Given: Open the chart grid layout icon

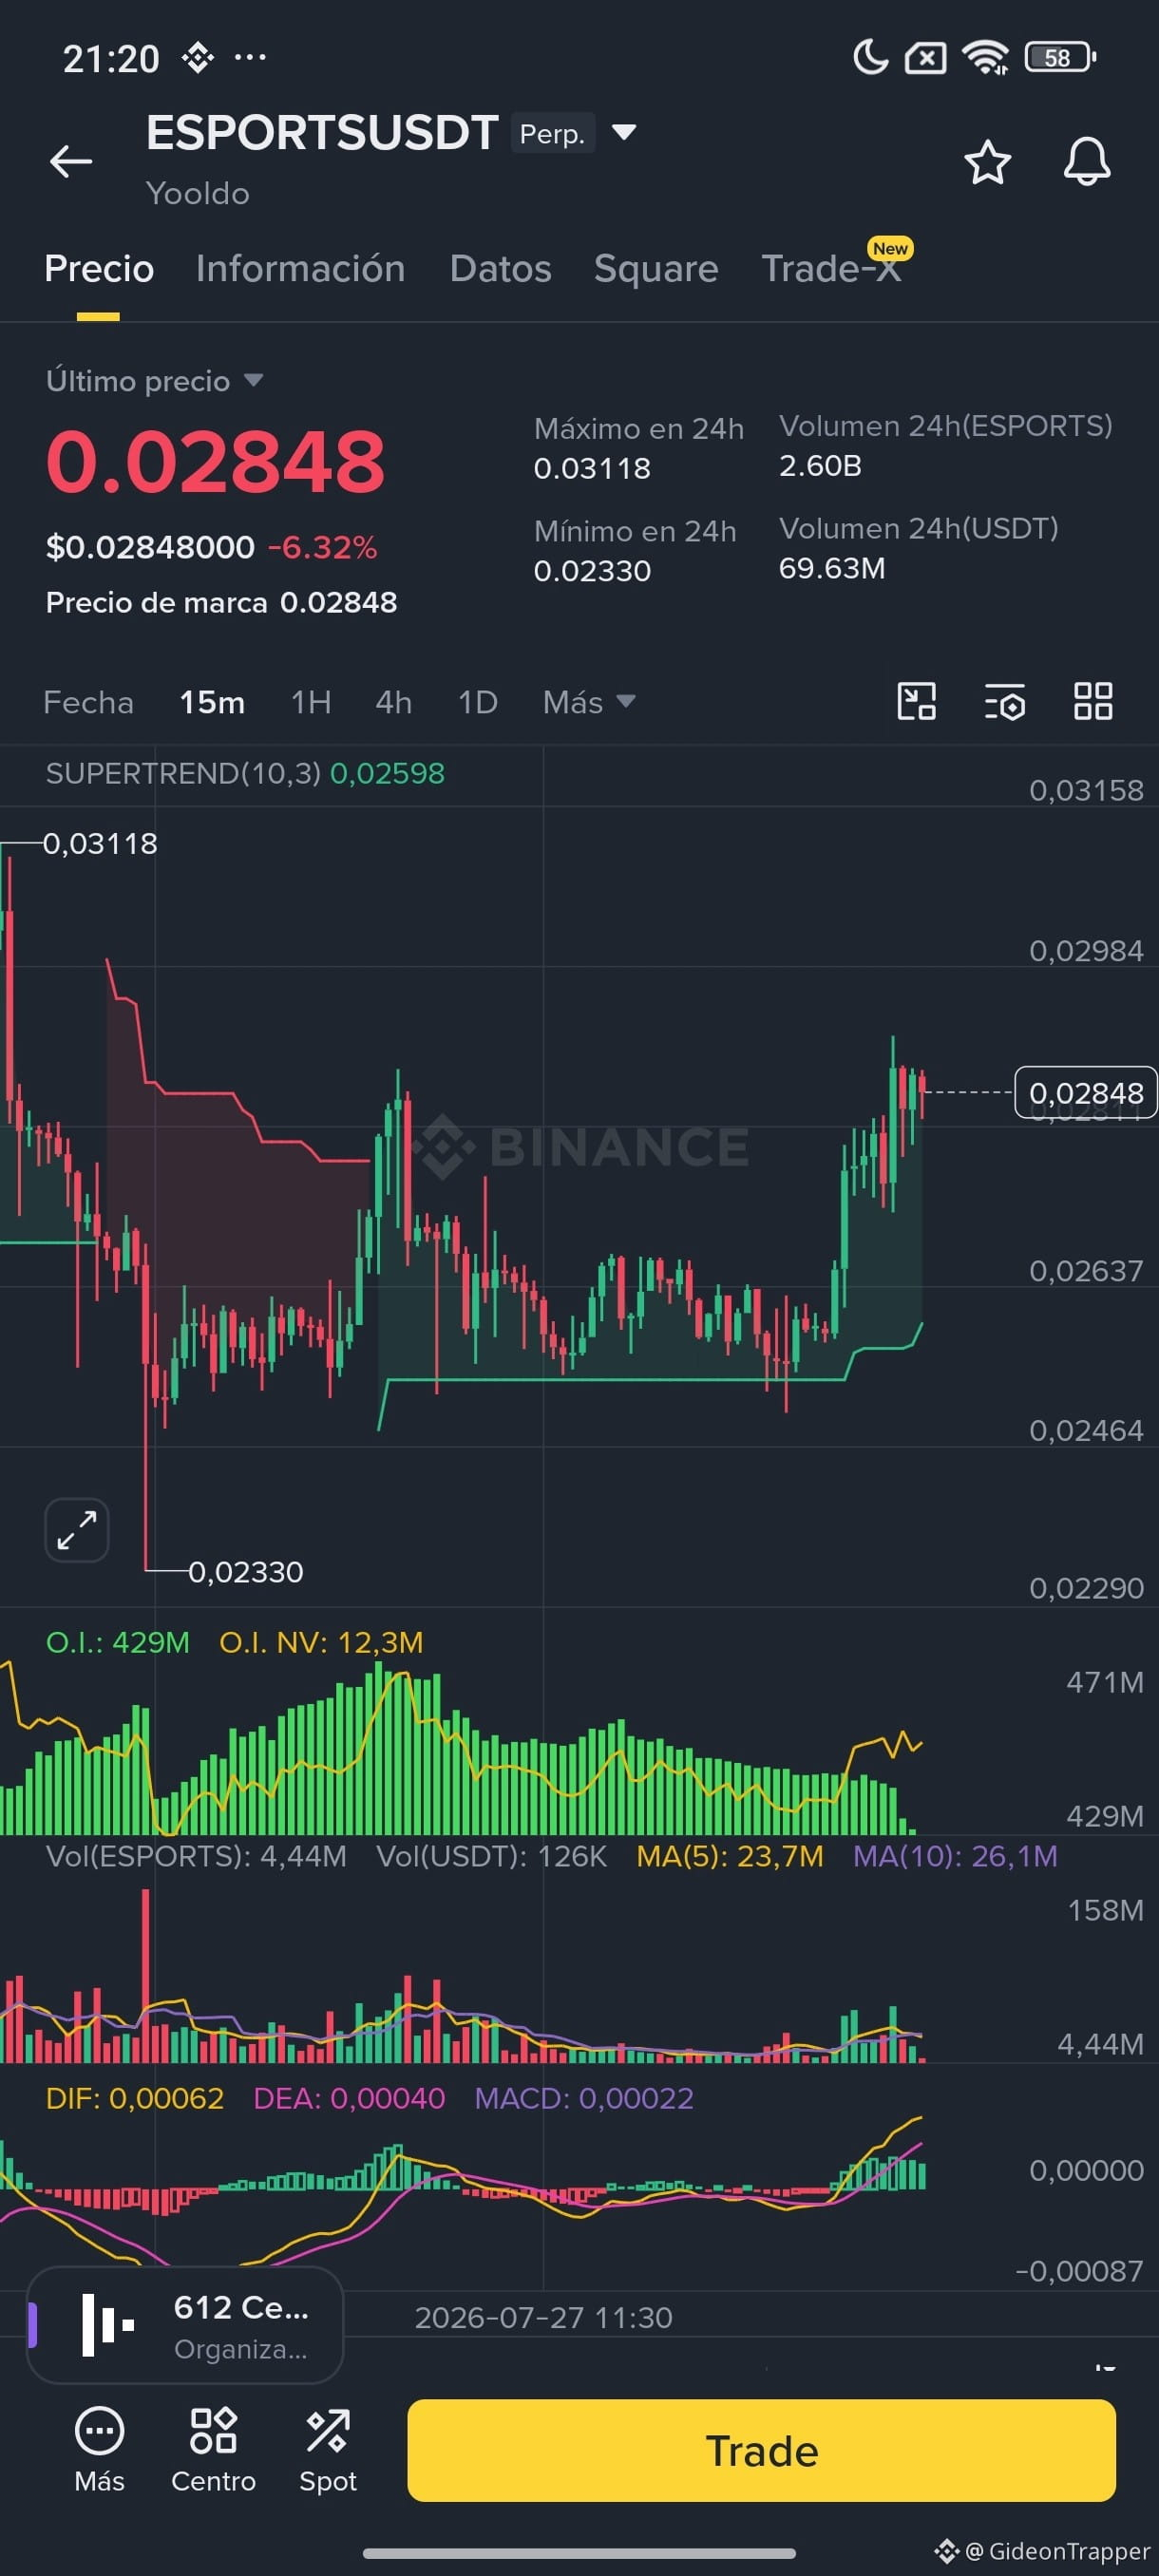Looking at the screenshot, I should click(x=1093, y=701).
